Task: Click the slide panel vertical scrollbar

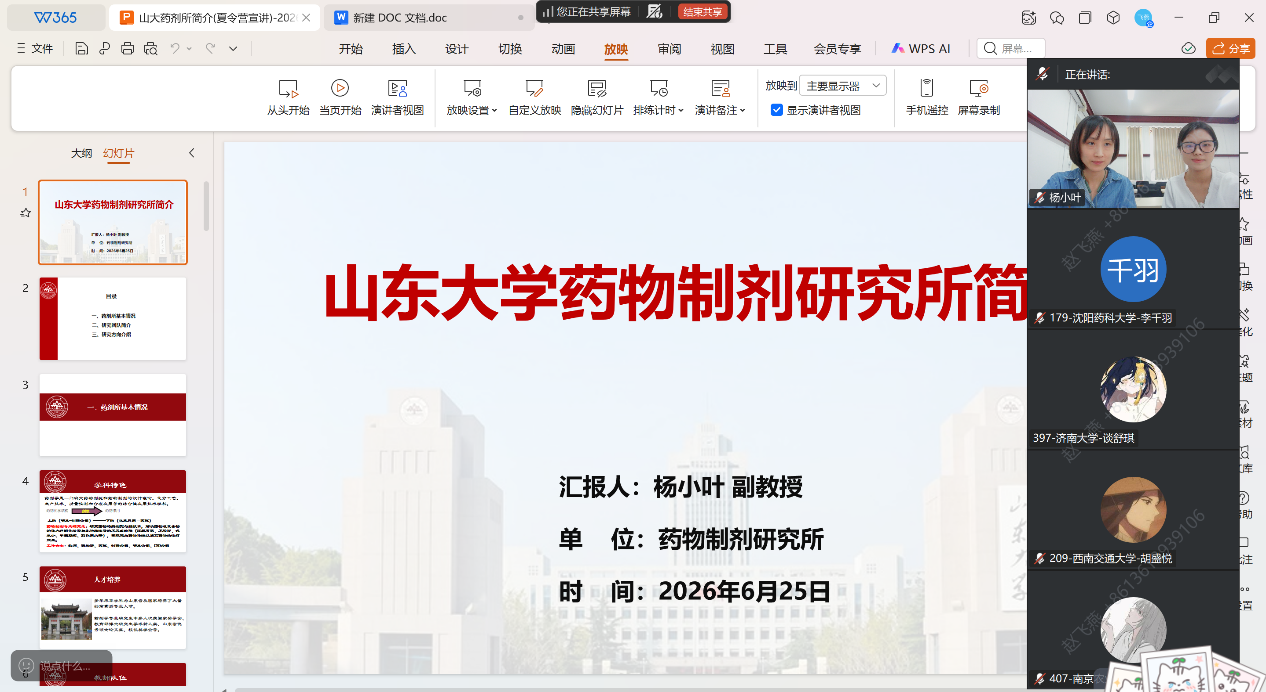Action: (x=207, y=207)
